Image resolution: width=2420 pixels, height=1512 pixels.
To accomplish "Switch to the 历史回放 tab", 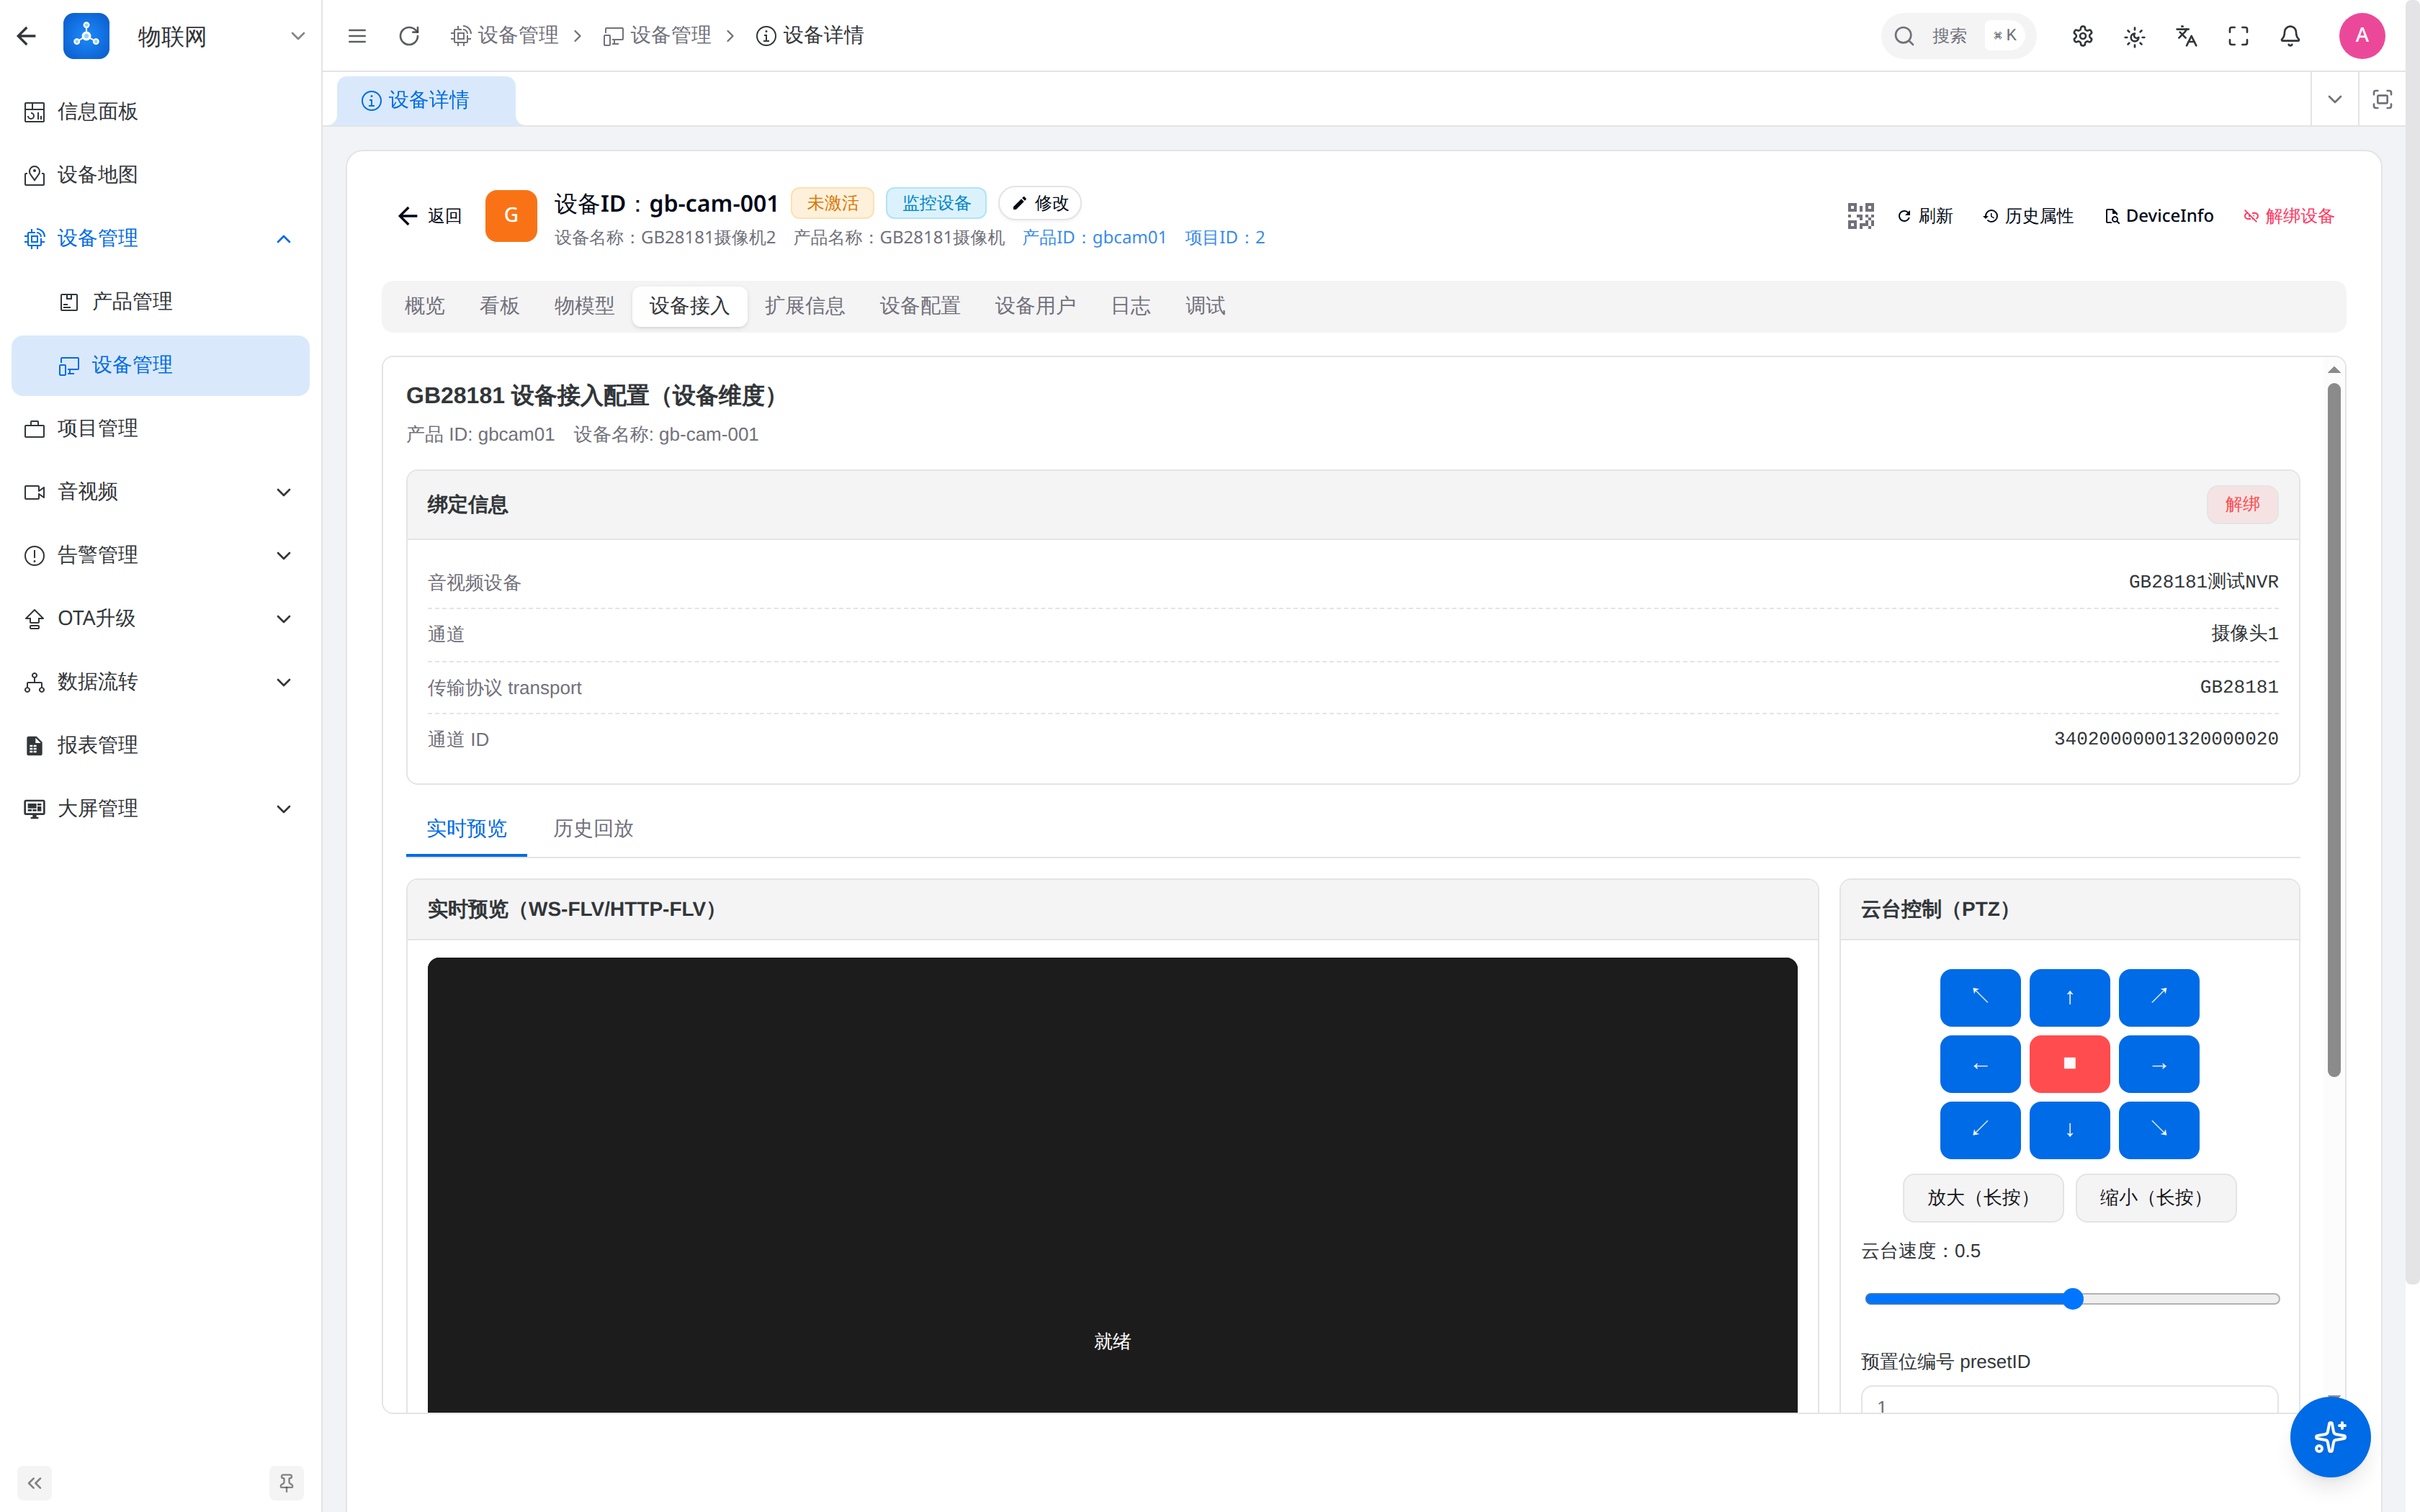I will click(x=593, y=829).
